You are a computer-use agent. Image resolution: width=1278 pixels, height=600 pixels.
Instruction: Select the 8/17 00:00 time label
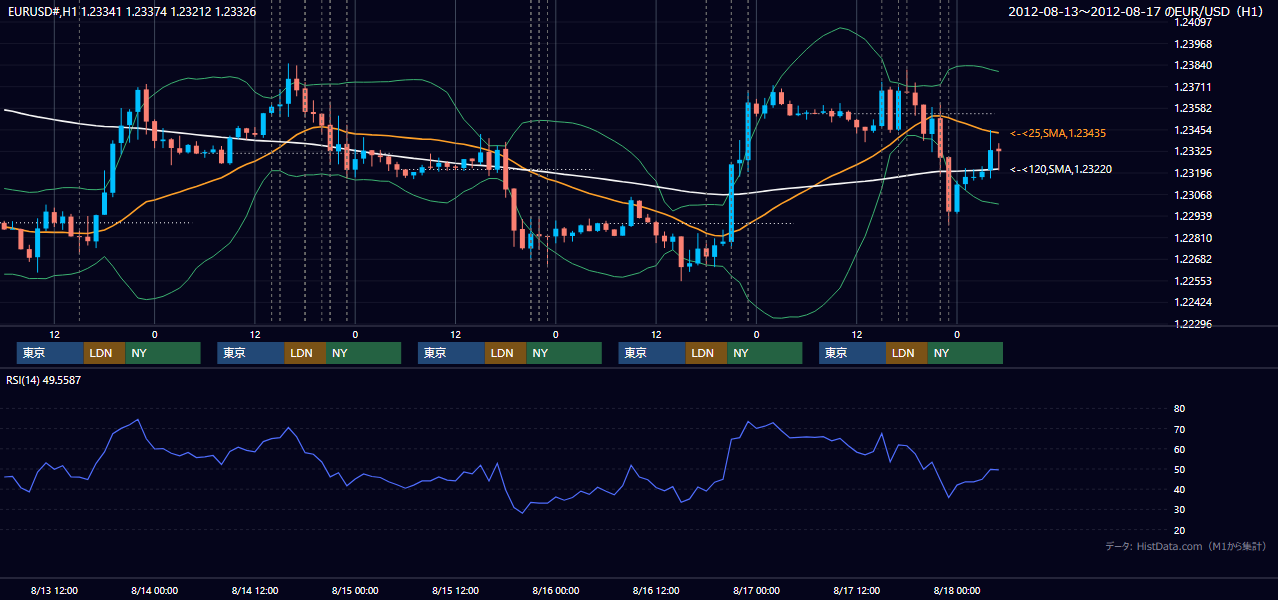756,590
